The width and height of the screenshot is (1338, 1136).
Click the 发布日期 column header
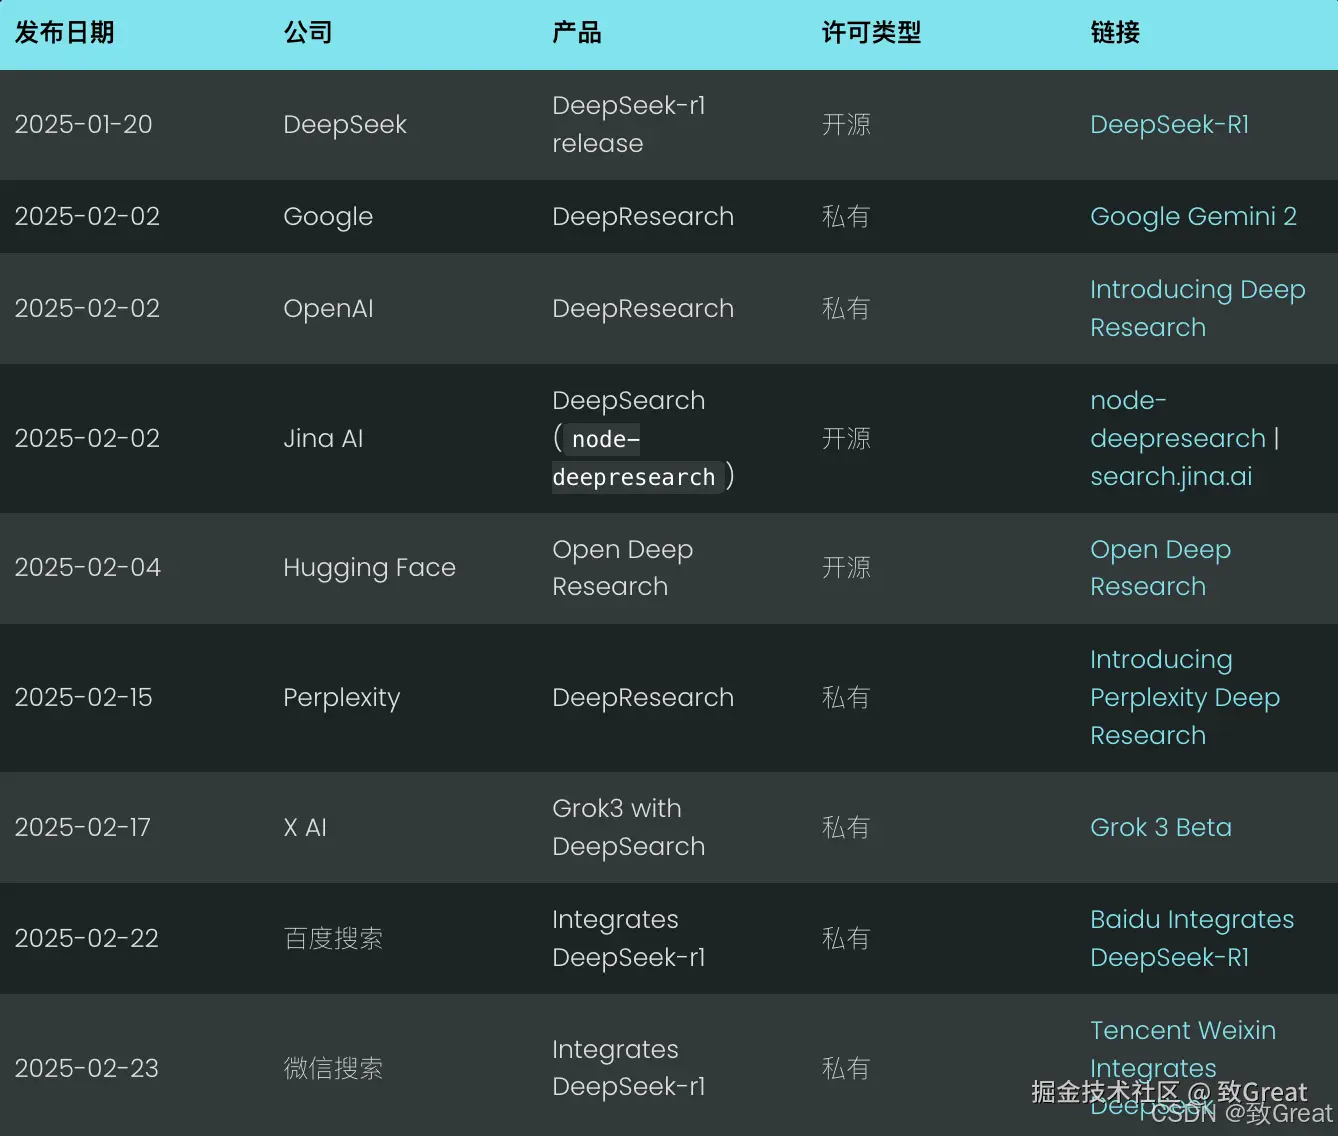pos(64,33)
